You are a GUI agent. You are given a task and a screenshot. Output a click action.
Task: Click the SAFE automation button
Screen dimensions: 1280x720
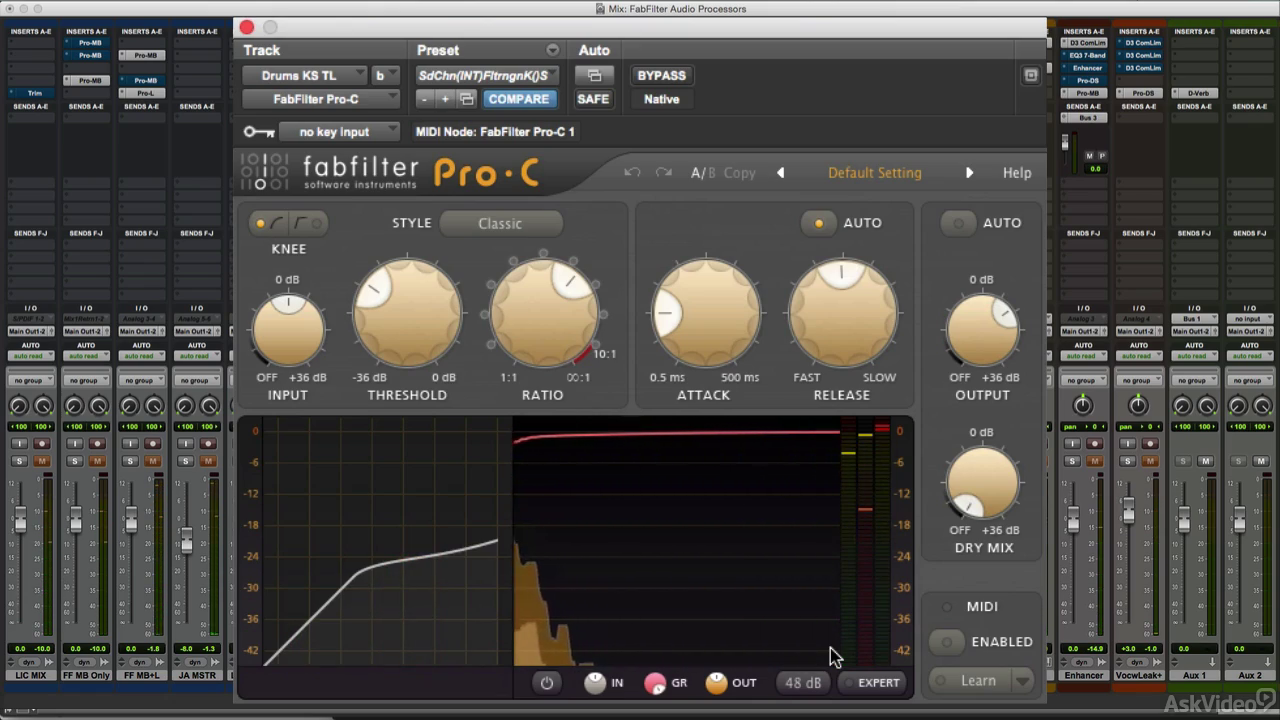tap(593, 99)
